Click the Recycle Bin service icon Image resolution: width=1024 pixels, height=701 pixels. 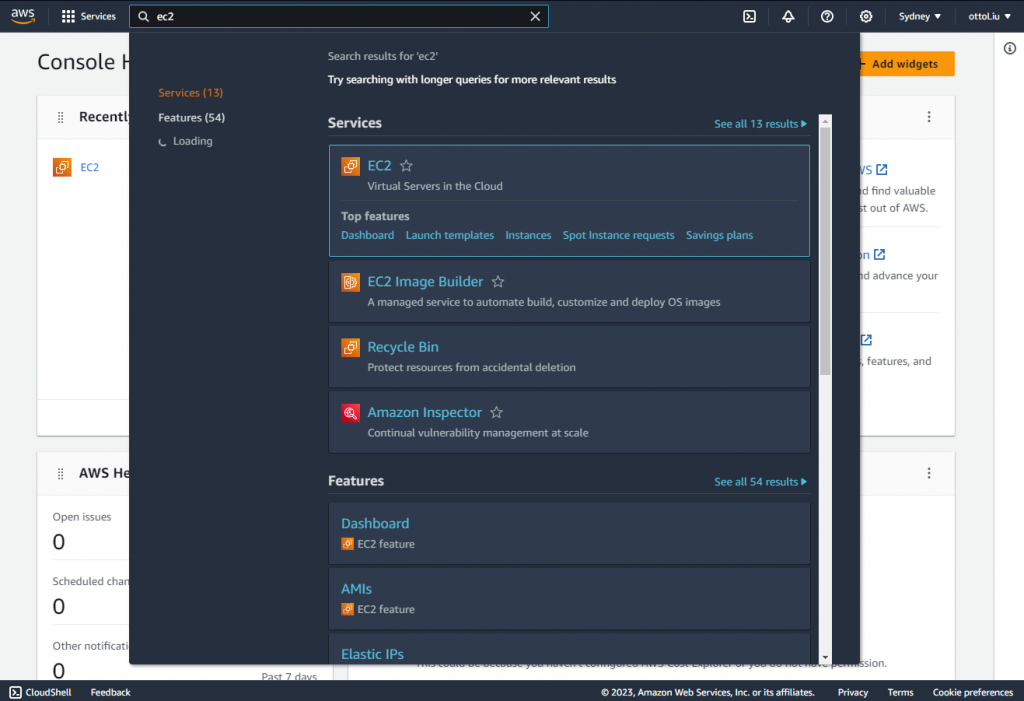tap(351, 348)
